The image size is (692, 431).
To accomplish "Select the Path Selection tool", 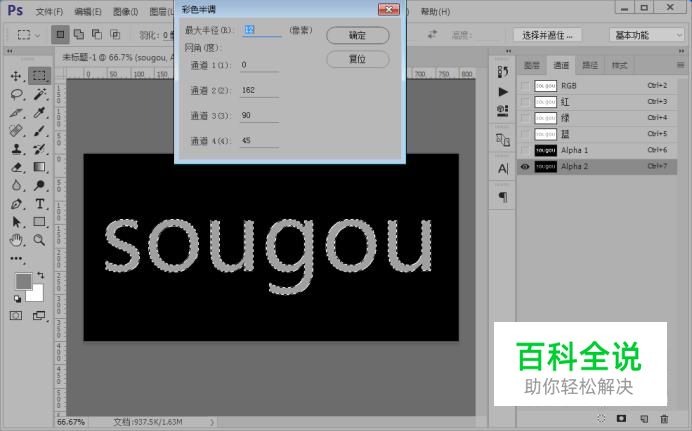I will [16, 222].
